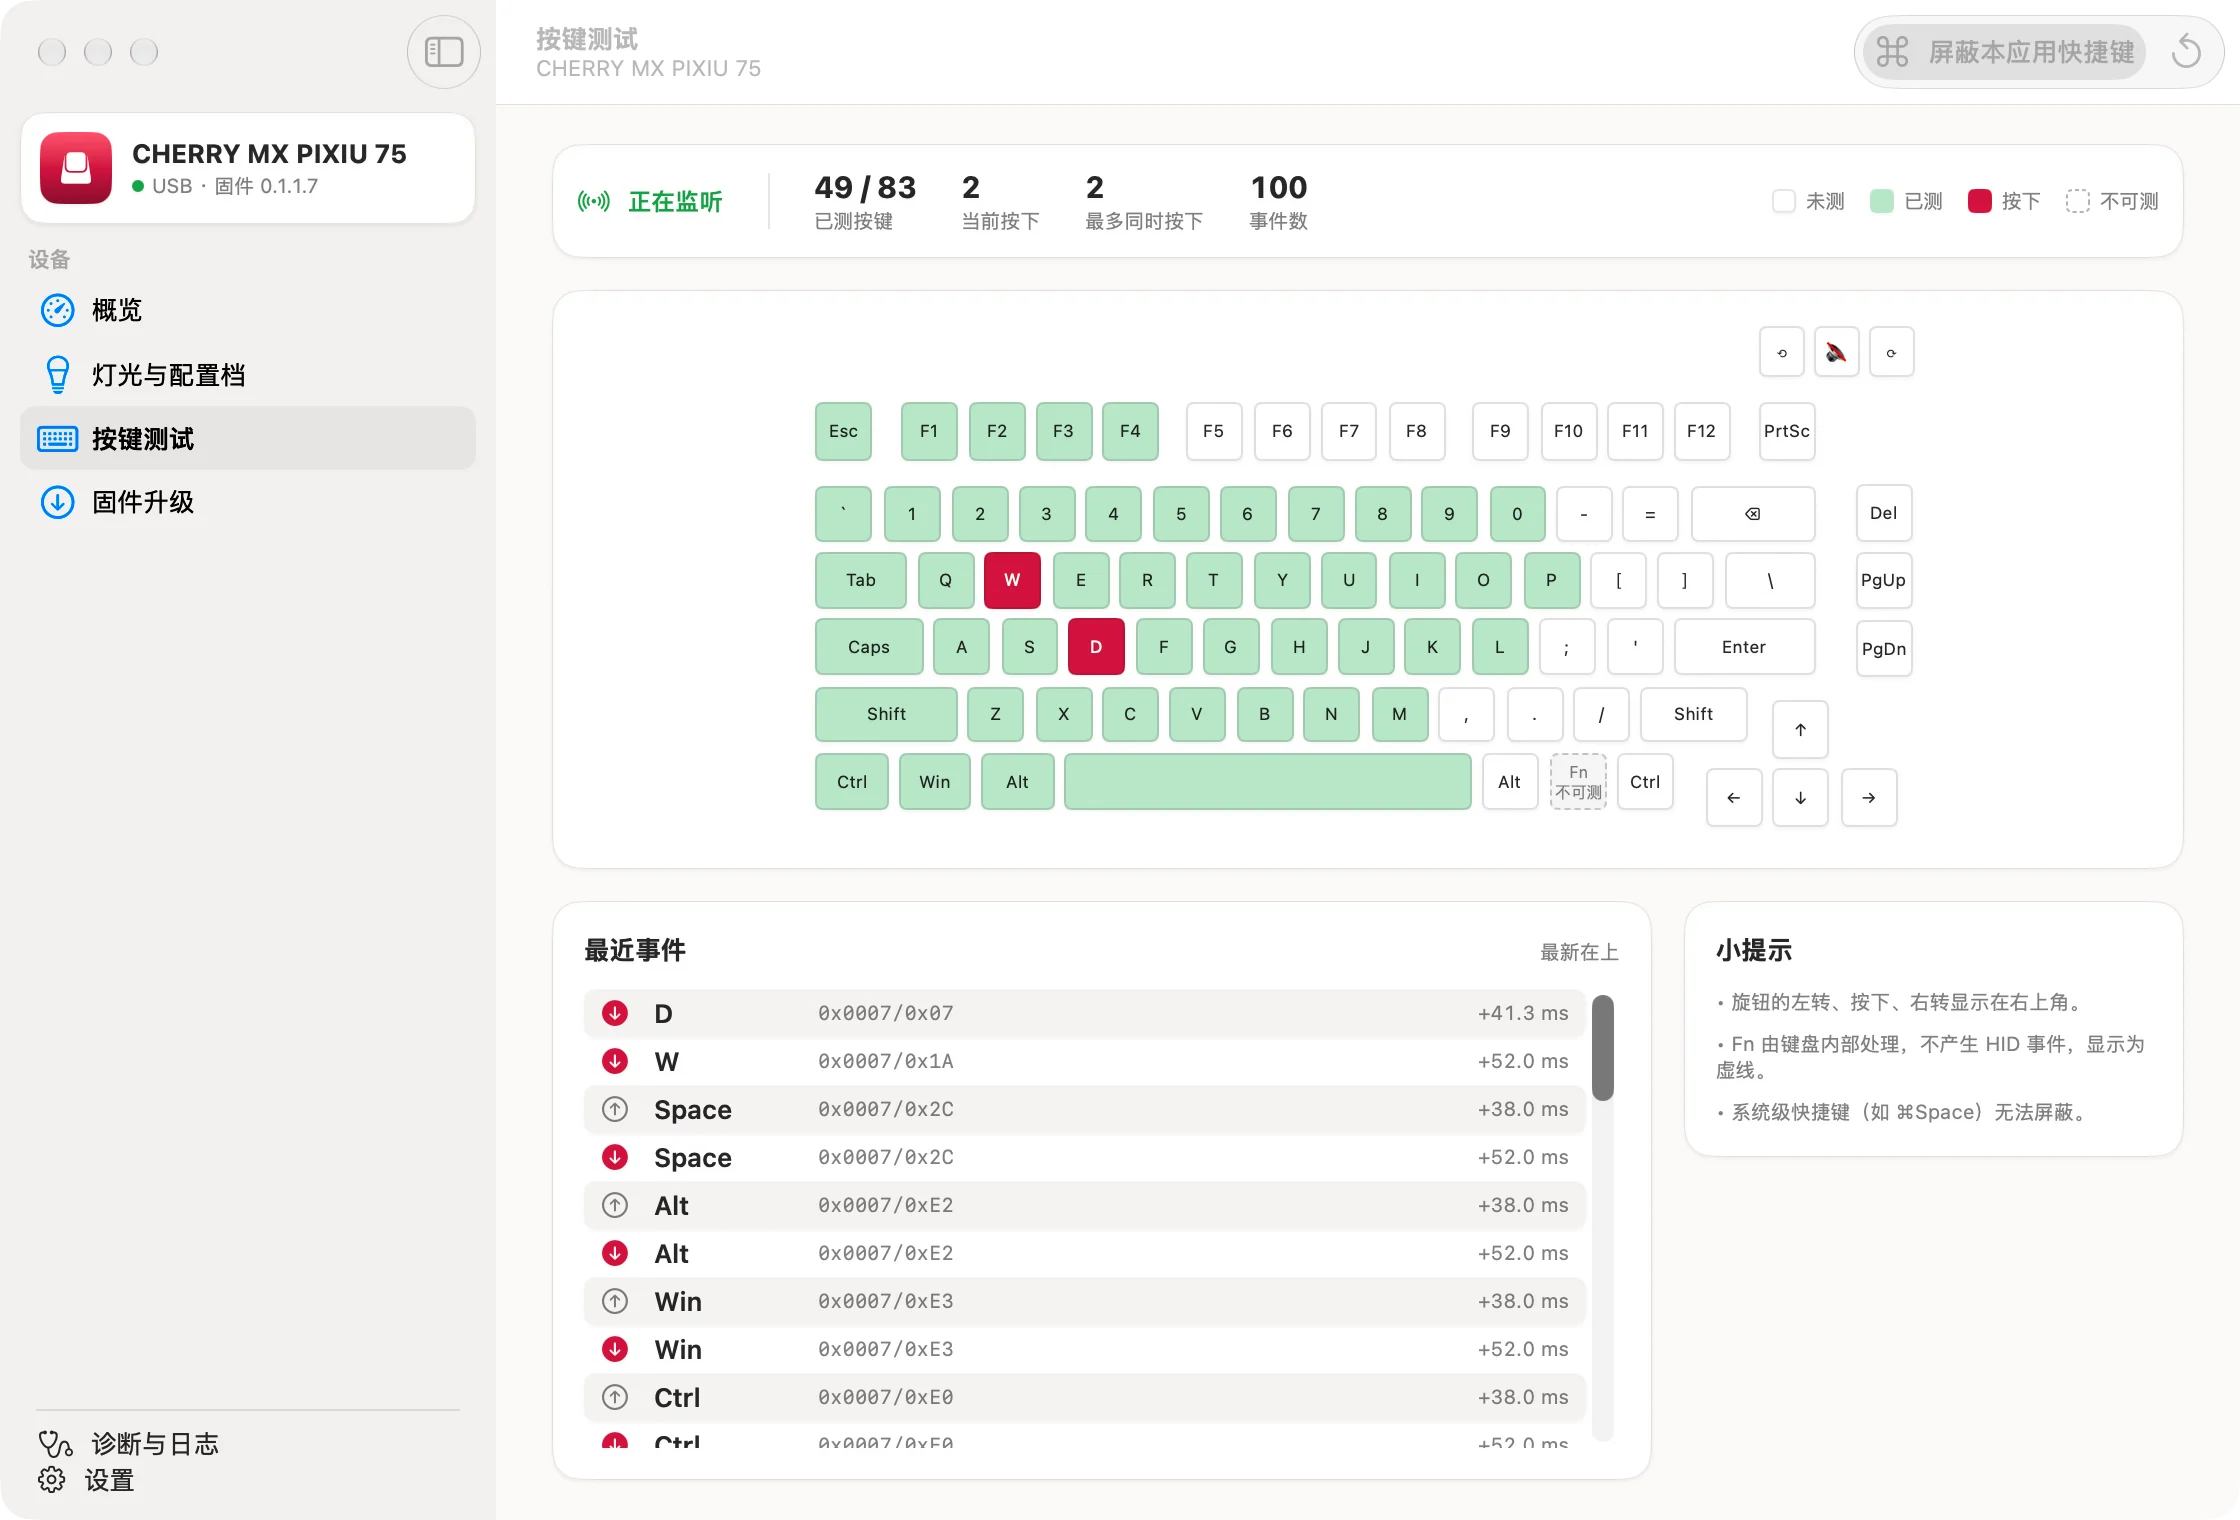Click the 49 / 83 tested keys count
The width and height of the screenshot is (2240, 1520).
(865, 187)
